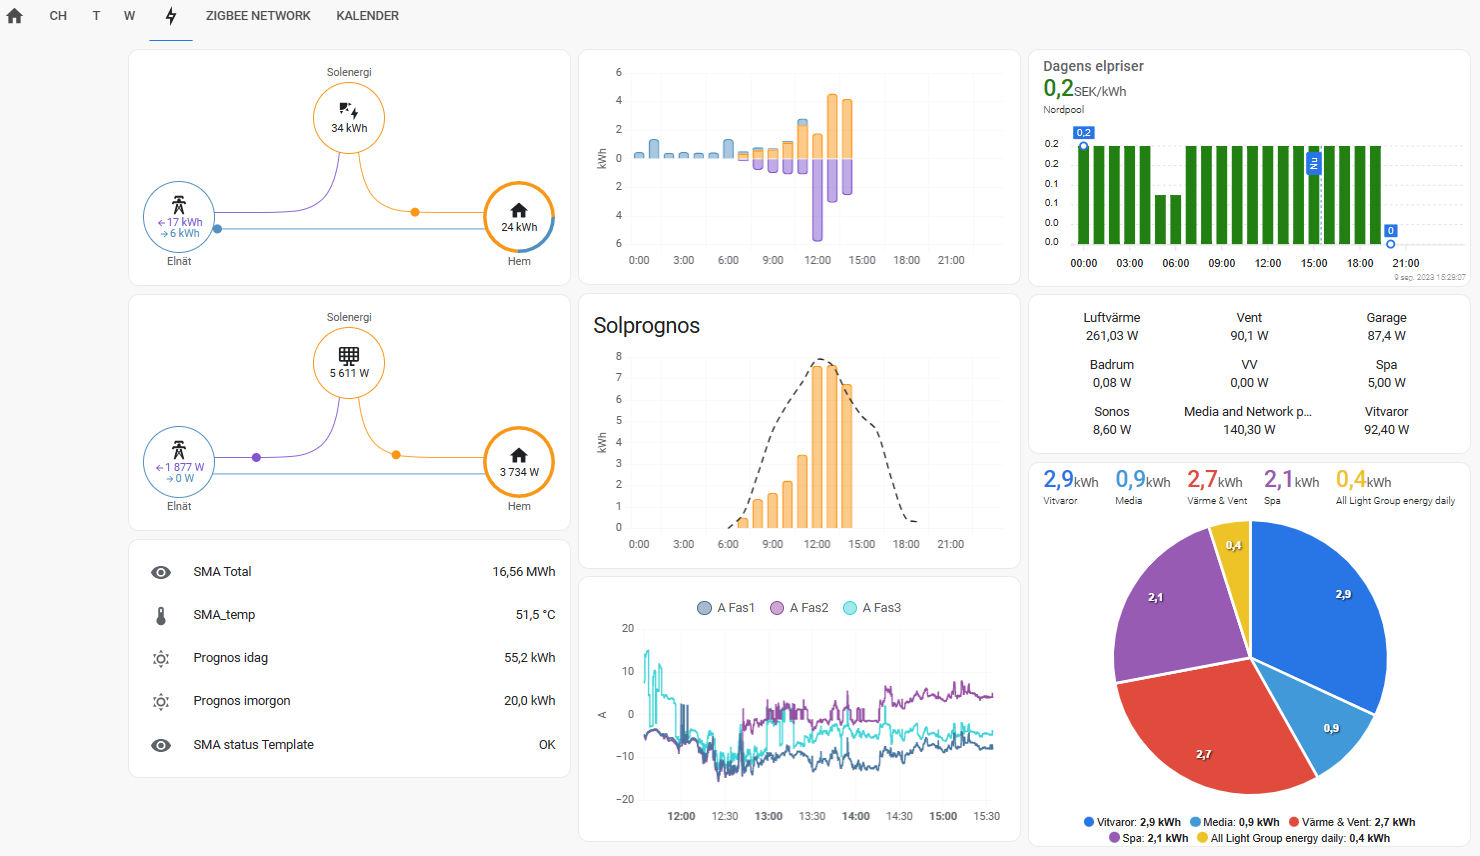This screenshot has width=1480, height=856.
Task: Click the solar panel circle showing 5 611 W
Action: 349,362
